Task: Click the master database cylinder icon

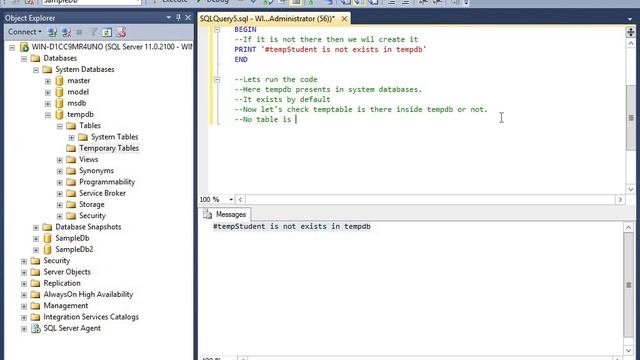Action: tap(60, 81)
